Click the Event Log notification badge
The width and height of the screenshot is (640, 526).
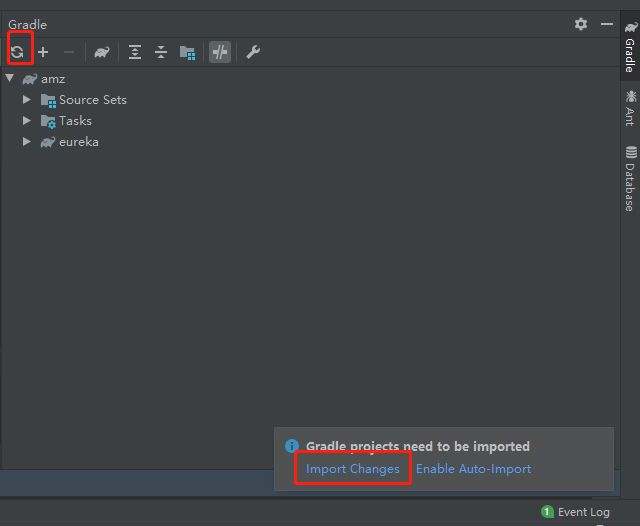pyautogui.click(x=547, y=512)
